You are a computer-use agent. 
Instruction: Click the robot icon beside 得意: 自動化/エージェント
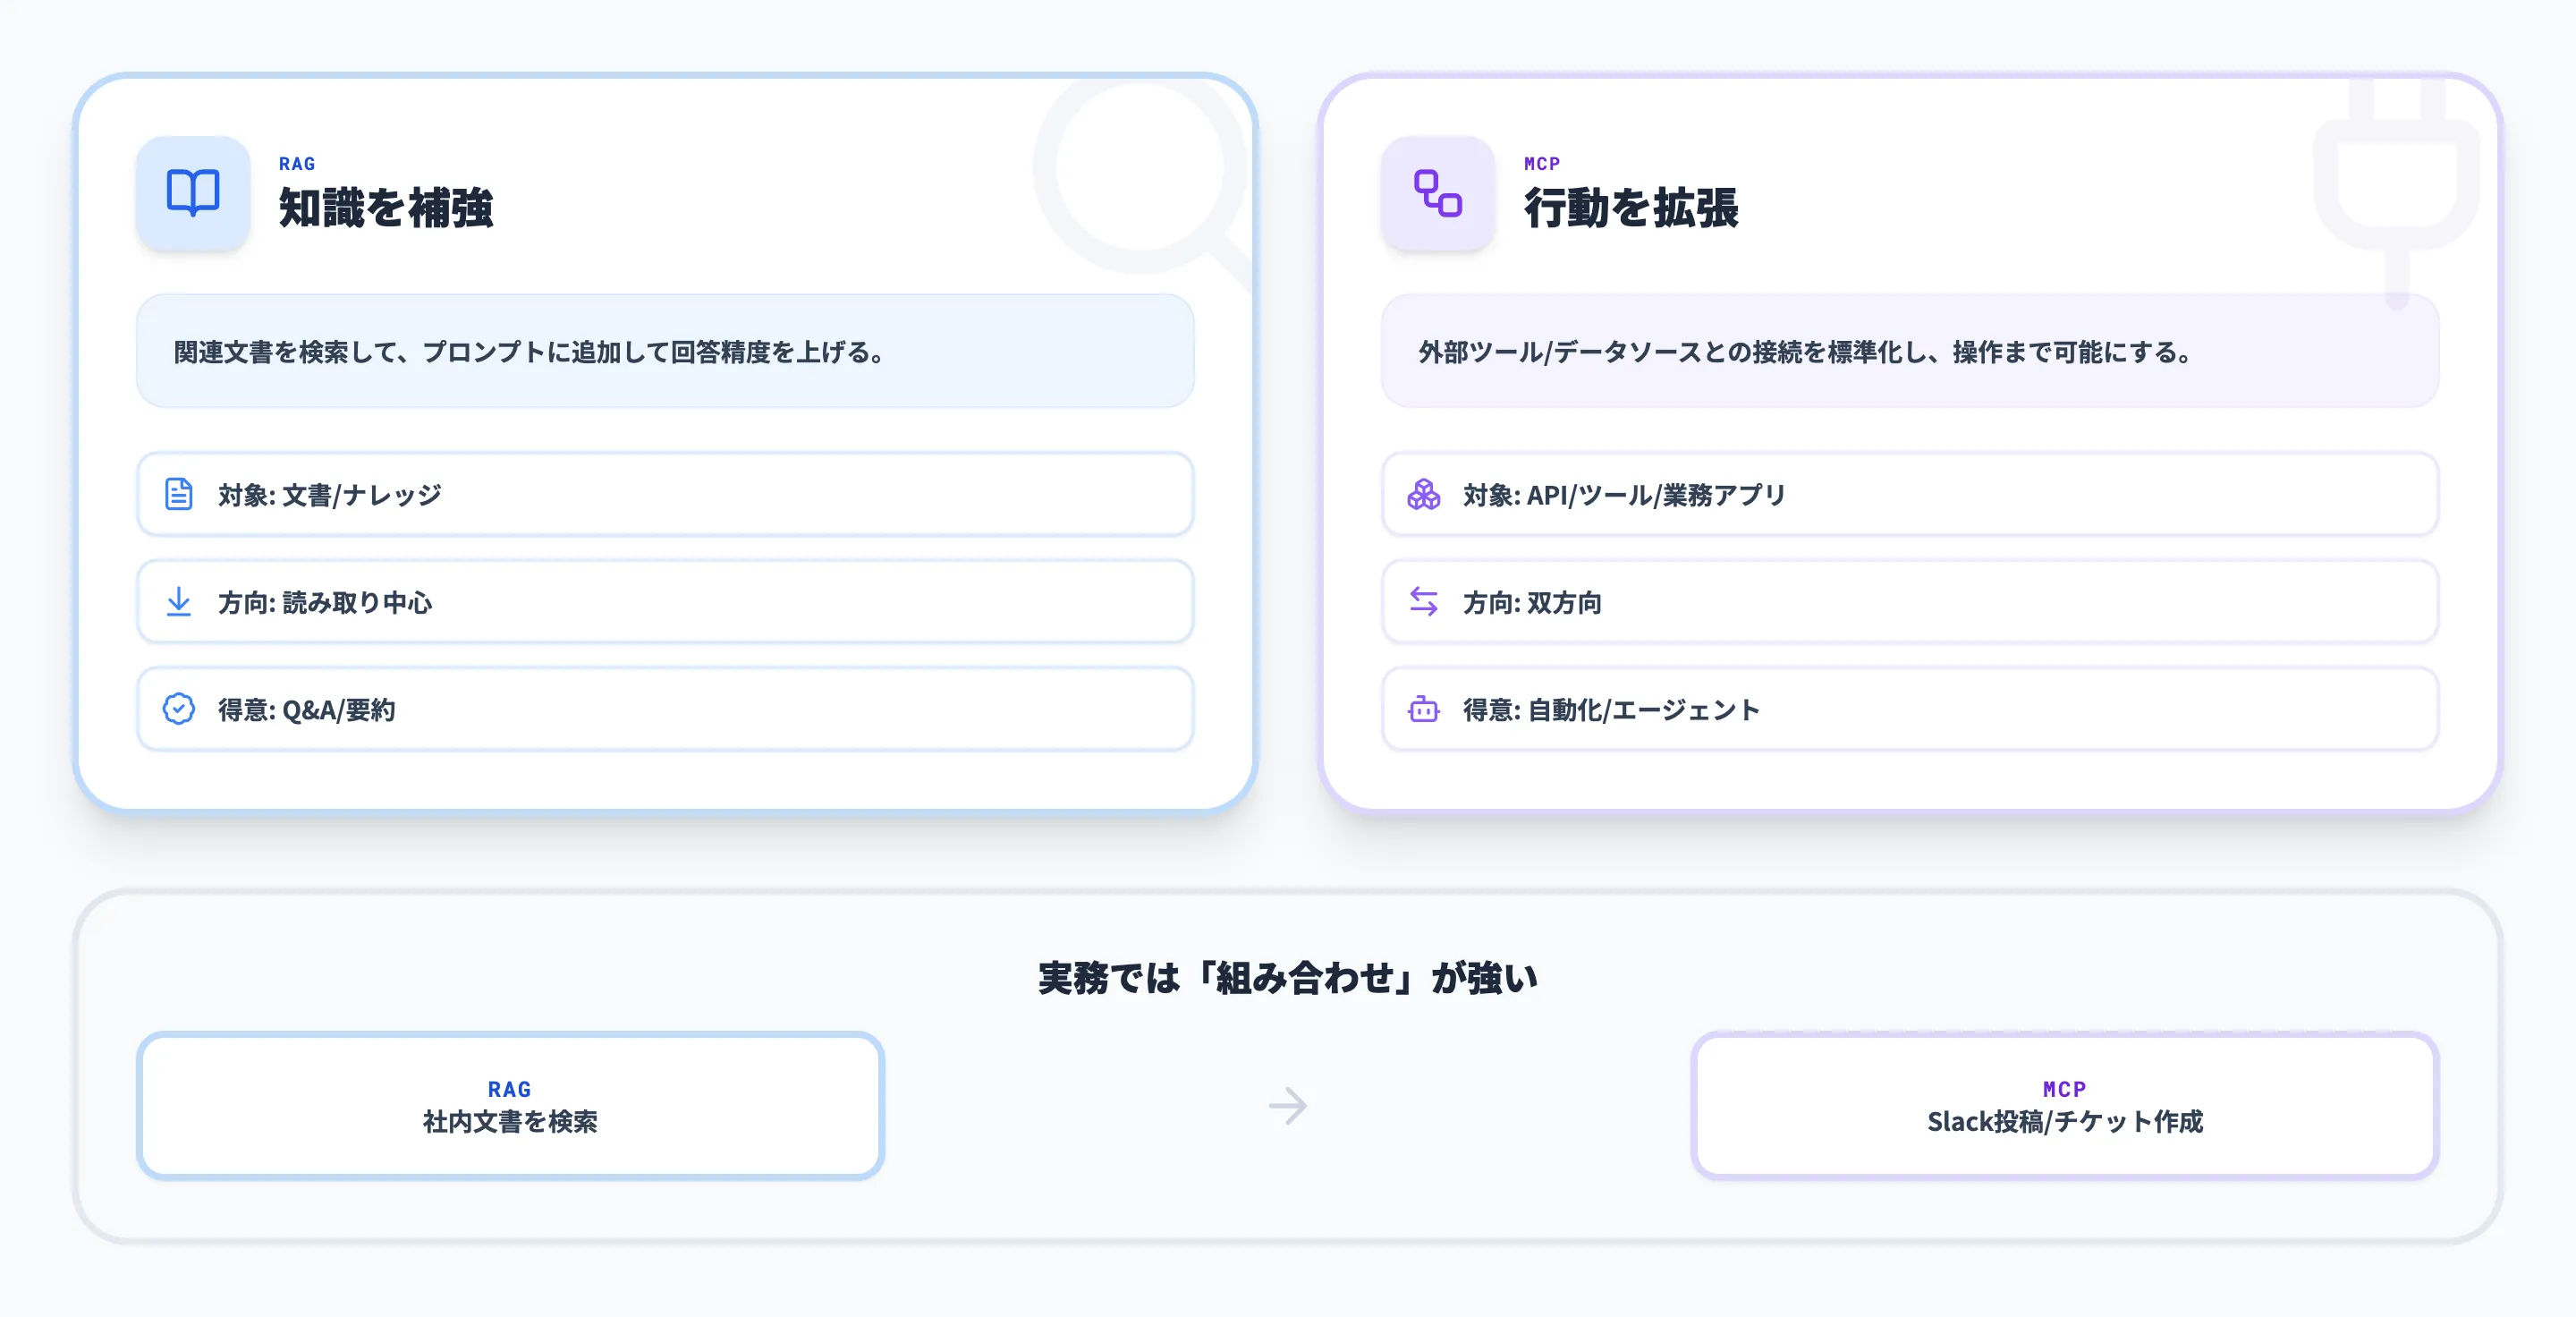(1424, 709)
